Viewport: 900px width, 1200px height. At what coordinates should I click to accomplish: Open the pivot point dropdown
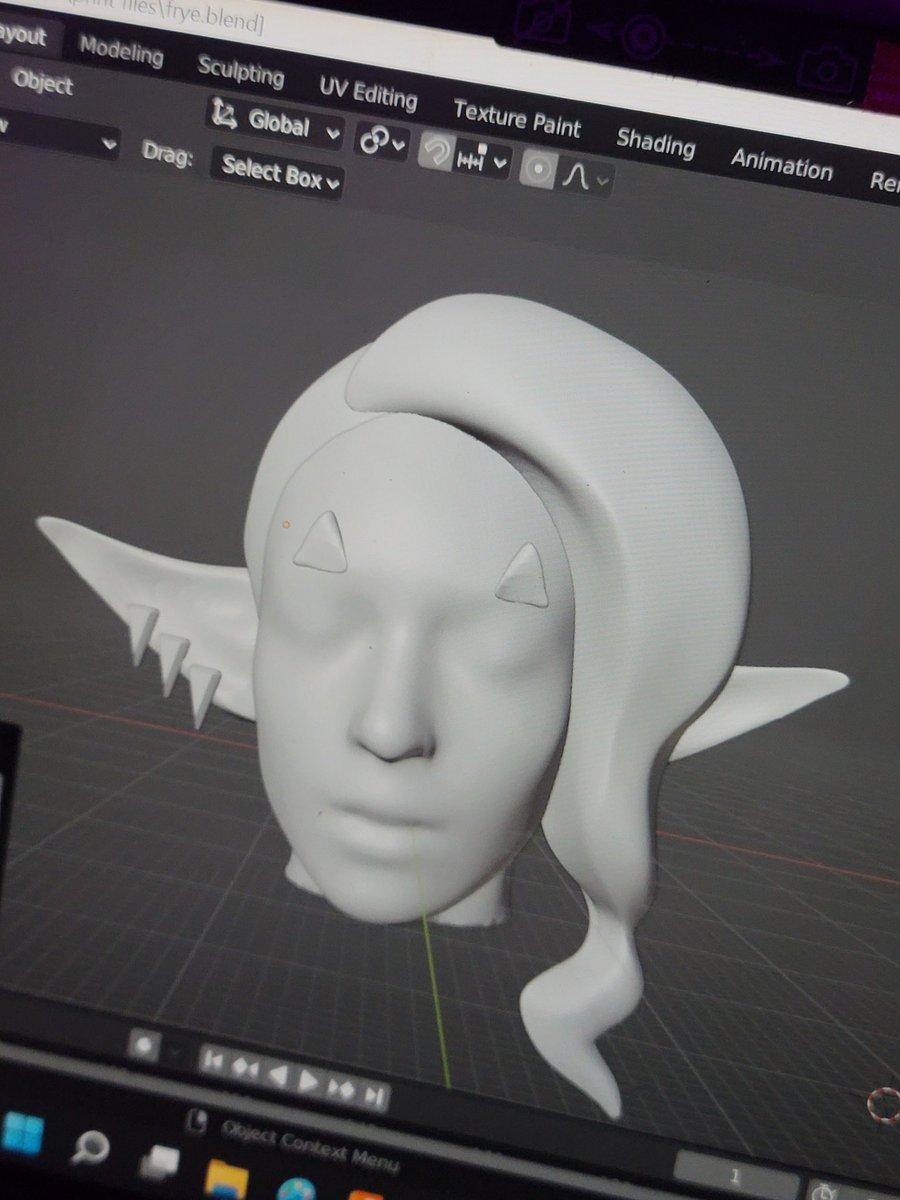pos(382,142)
